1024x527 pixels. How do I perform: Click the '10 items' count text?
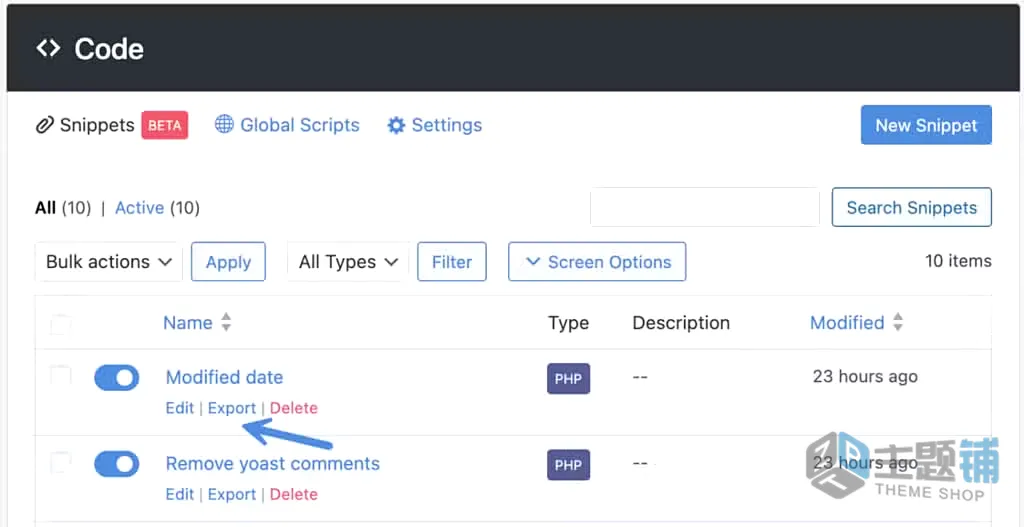958,261
